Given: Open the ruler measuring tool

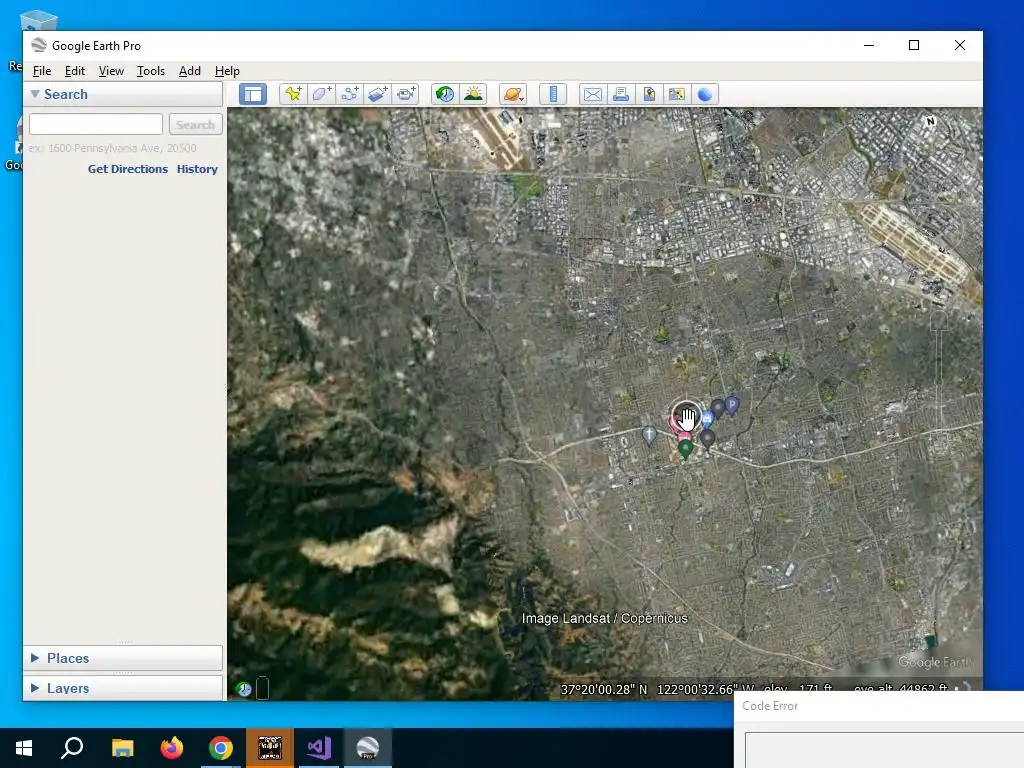Looking at the screenshot, I should click(552, 94).
